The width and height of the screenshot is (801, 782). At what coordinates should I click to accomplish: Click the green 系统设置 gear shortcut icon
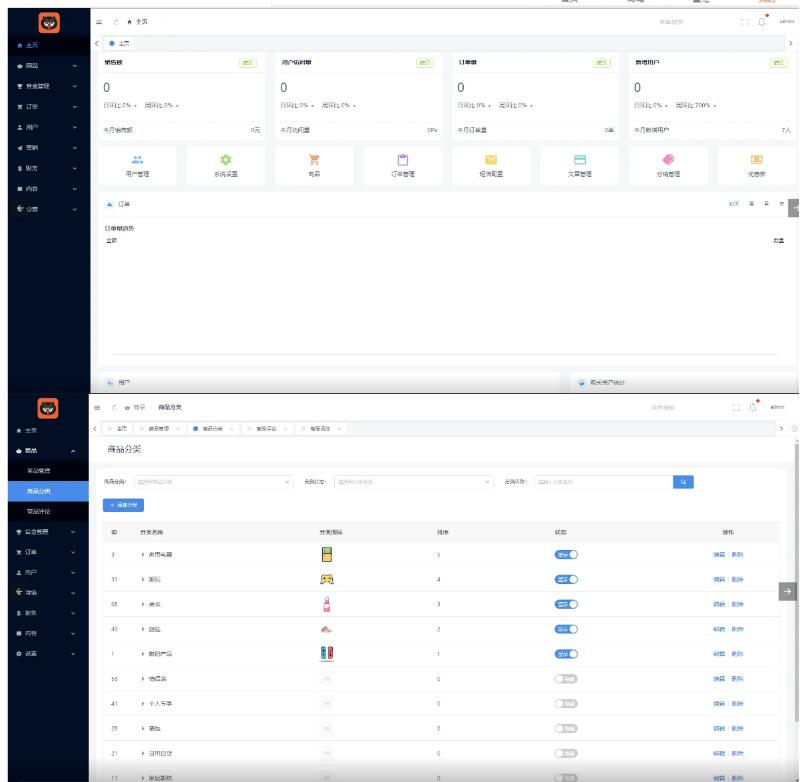226,159
